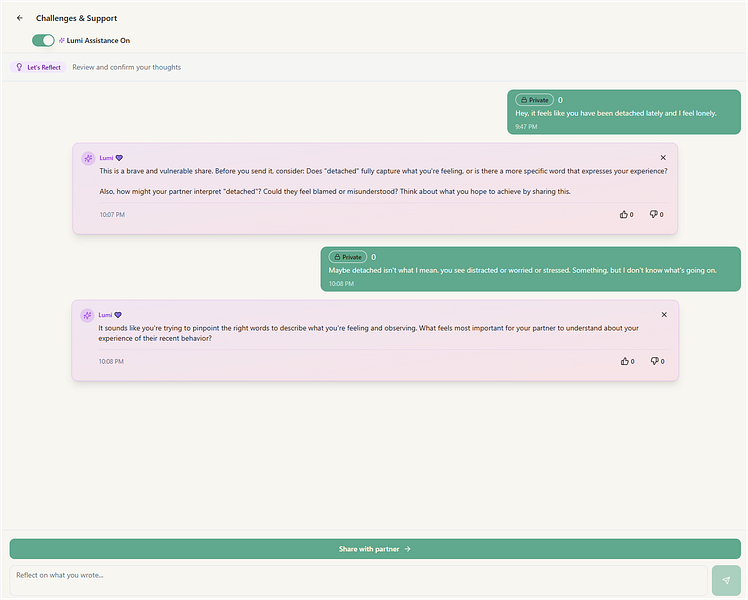Click the send paper-plane button
Image resolution: width=748 pixels, height=600 pixels.
pos(726,580)
